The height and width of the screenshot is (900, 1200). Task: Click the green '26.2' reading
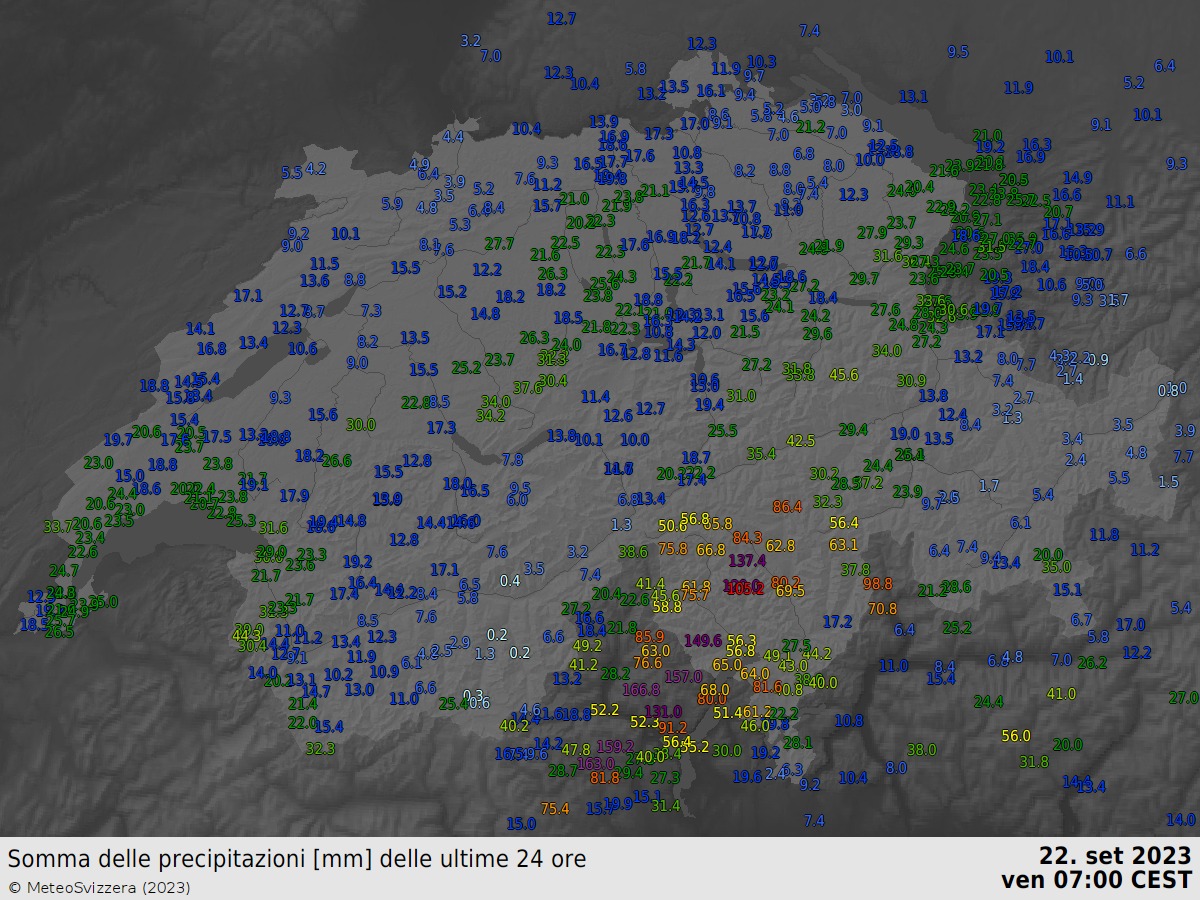pyautogui.click(x=1093, y=662)
